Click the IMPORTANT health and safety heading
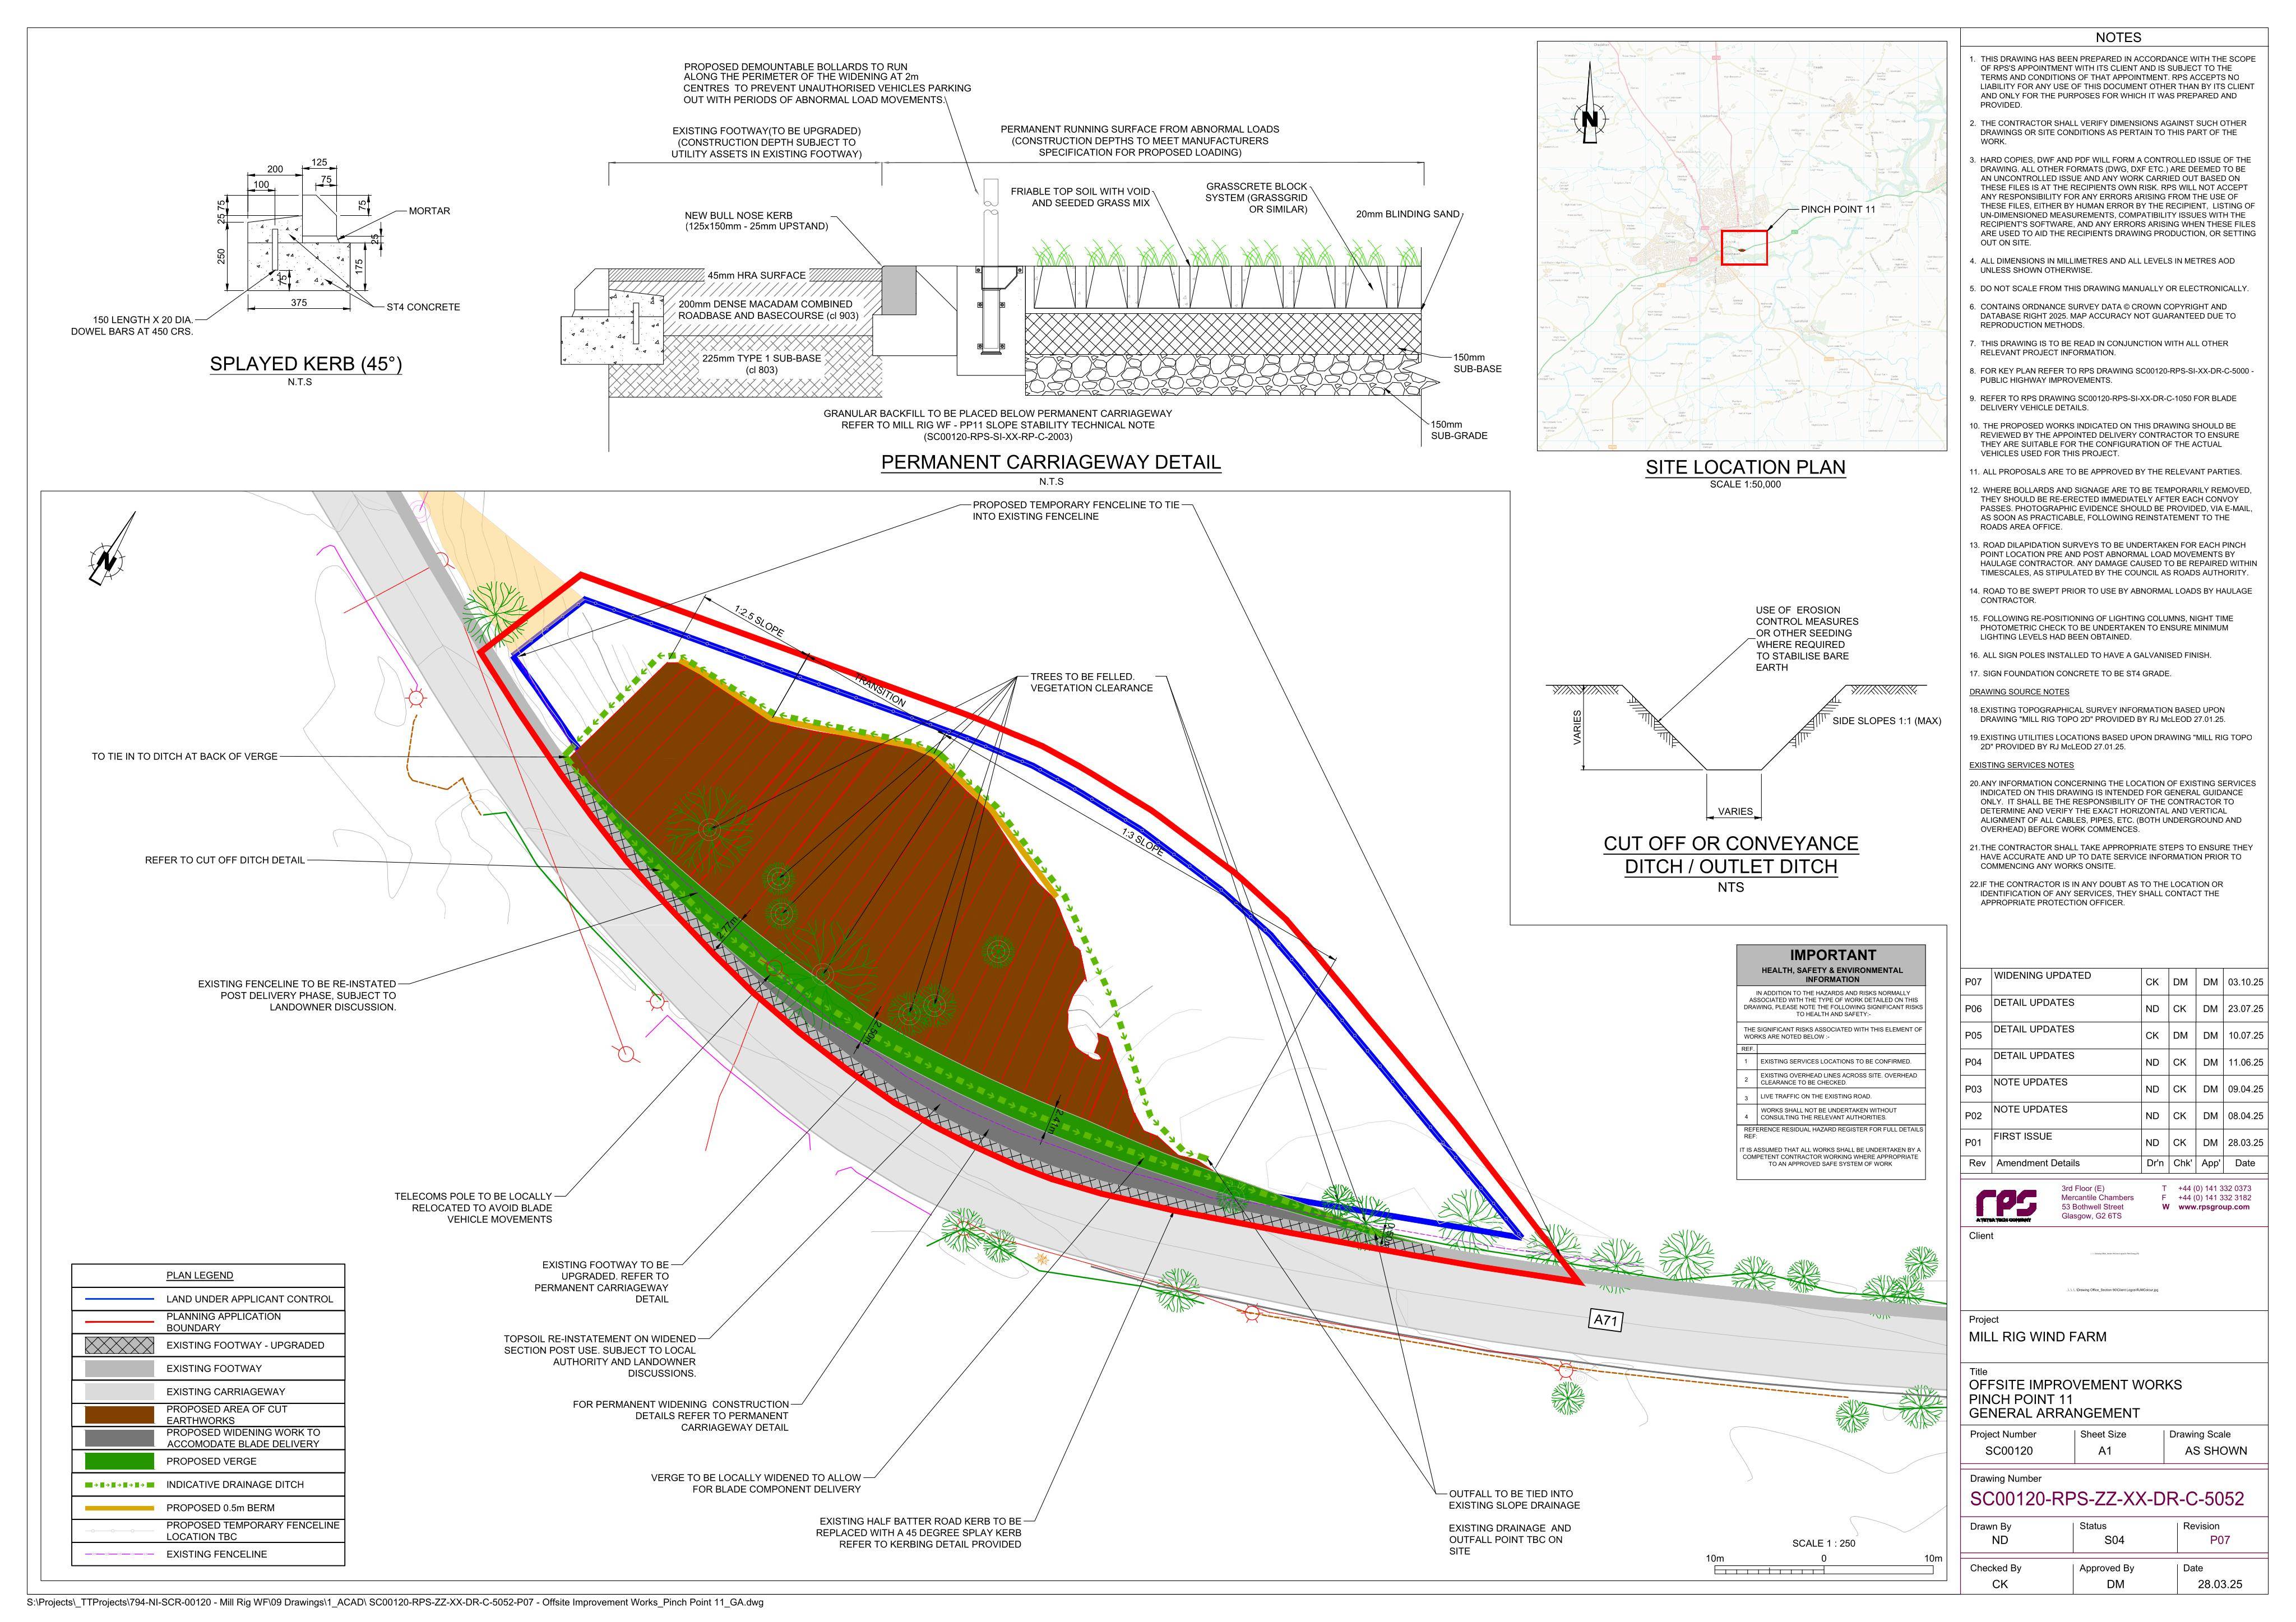This screenshot has height=1622, width=2296. pyautogui.click(x=1833, y=955)
